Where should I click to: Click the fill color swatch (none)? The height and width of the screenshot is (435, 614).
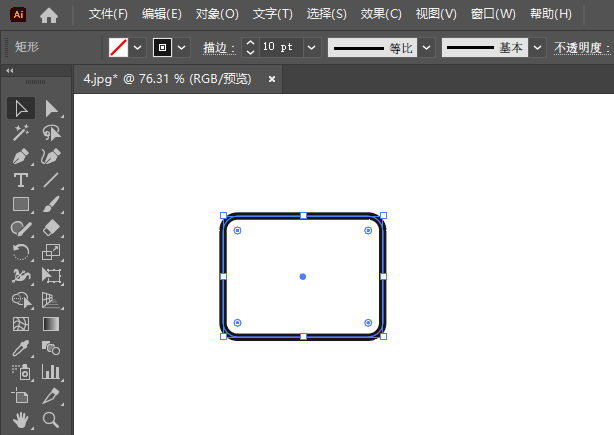118,47
